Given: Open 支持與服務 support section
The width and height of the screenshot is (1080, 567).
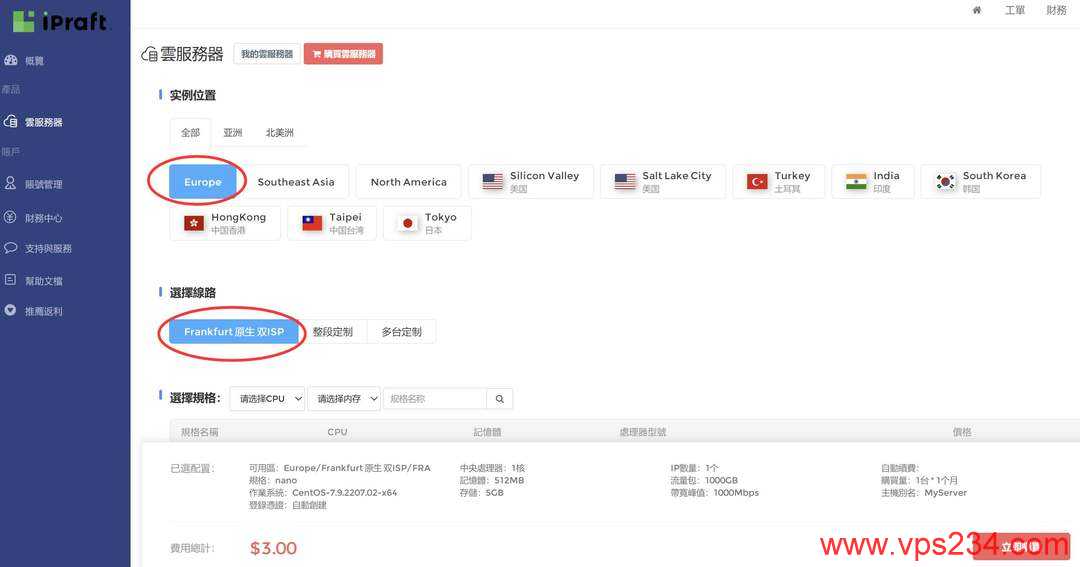Looking at the screenshot, I should pos(48,248).
